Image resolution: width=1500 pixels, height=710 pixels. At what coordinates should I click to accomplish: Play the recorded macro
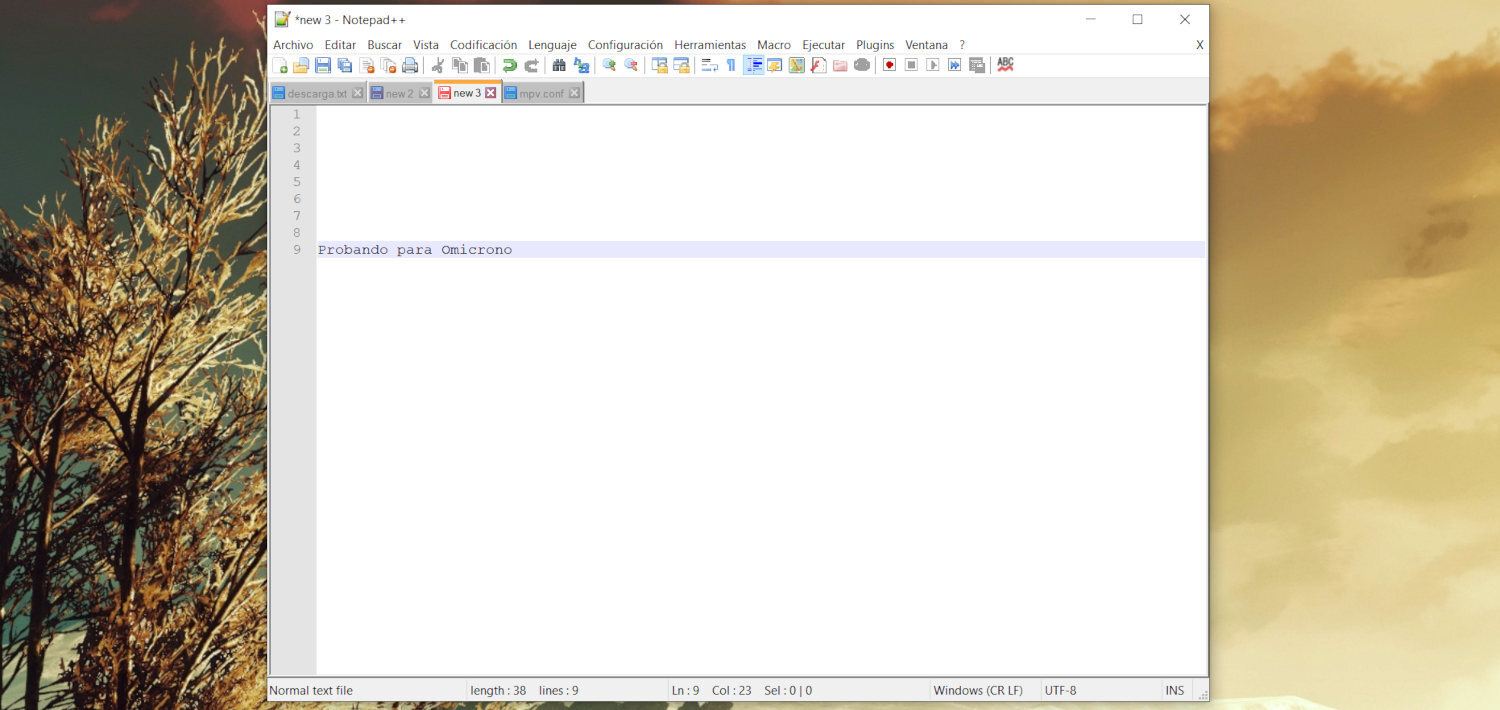(932, 65)
